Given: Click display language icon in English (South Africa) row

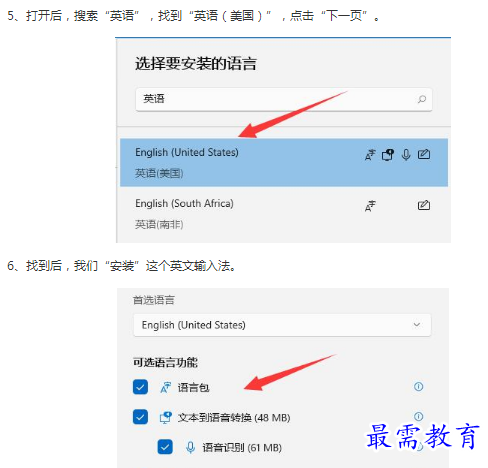Looking at the screenshot, I should [370, 206].
